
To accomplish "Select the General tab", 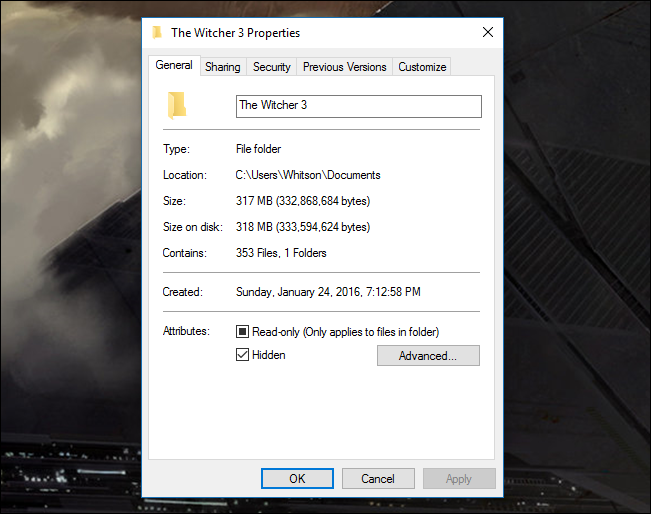I will click(174, 65).
